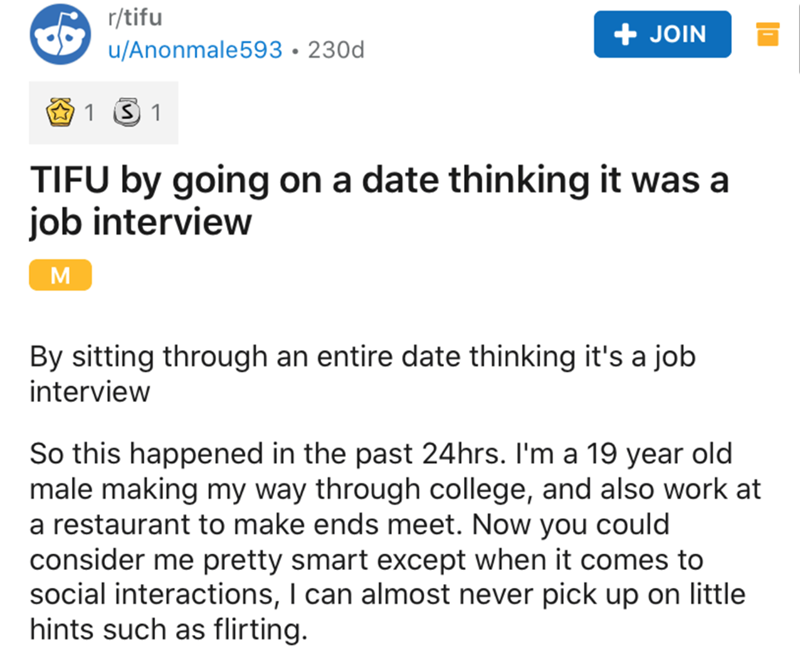Visit the u/Anonmale593 user profile
The width and height of the screenshot is (800, 653).
point(193,48)
